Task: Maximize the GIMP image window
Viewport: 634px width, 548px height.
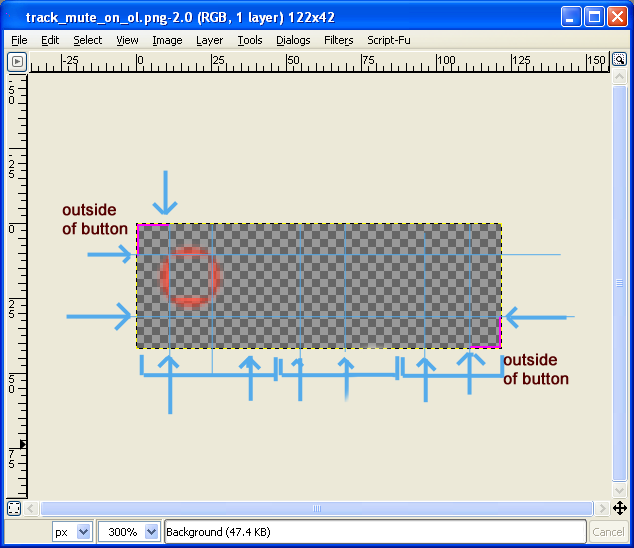Action: (594, 16)
